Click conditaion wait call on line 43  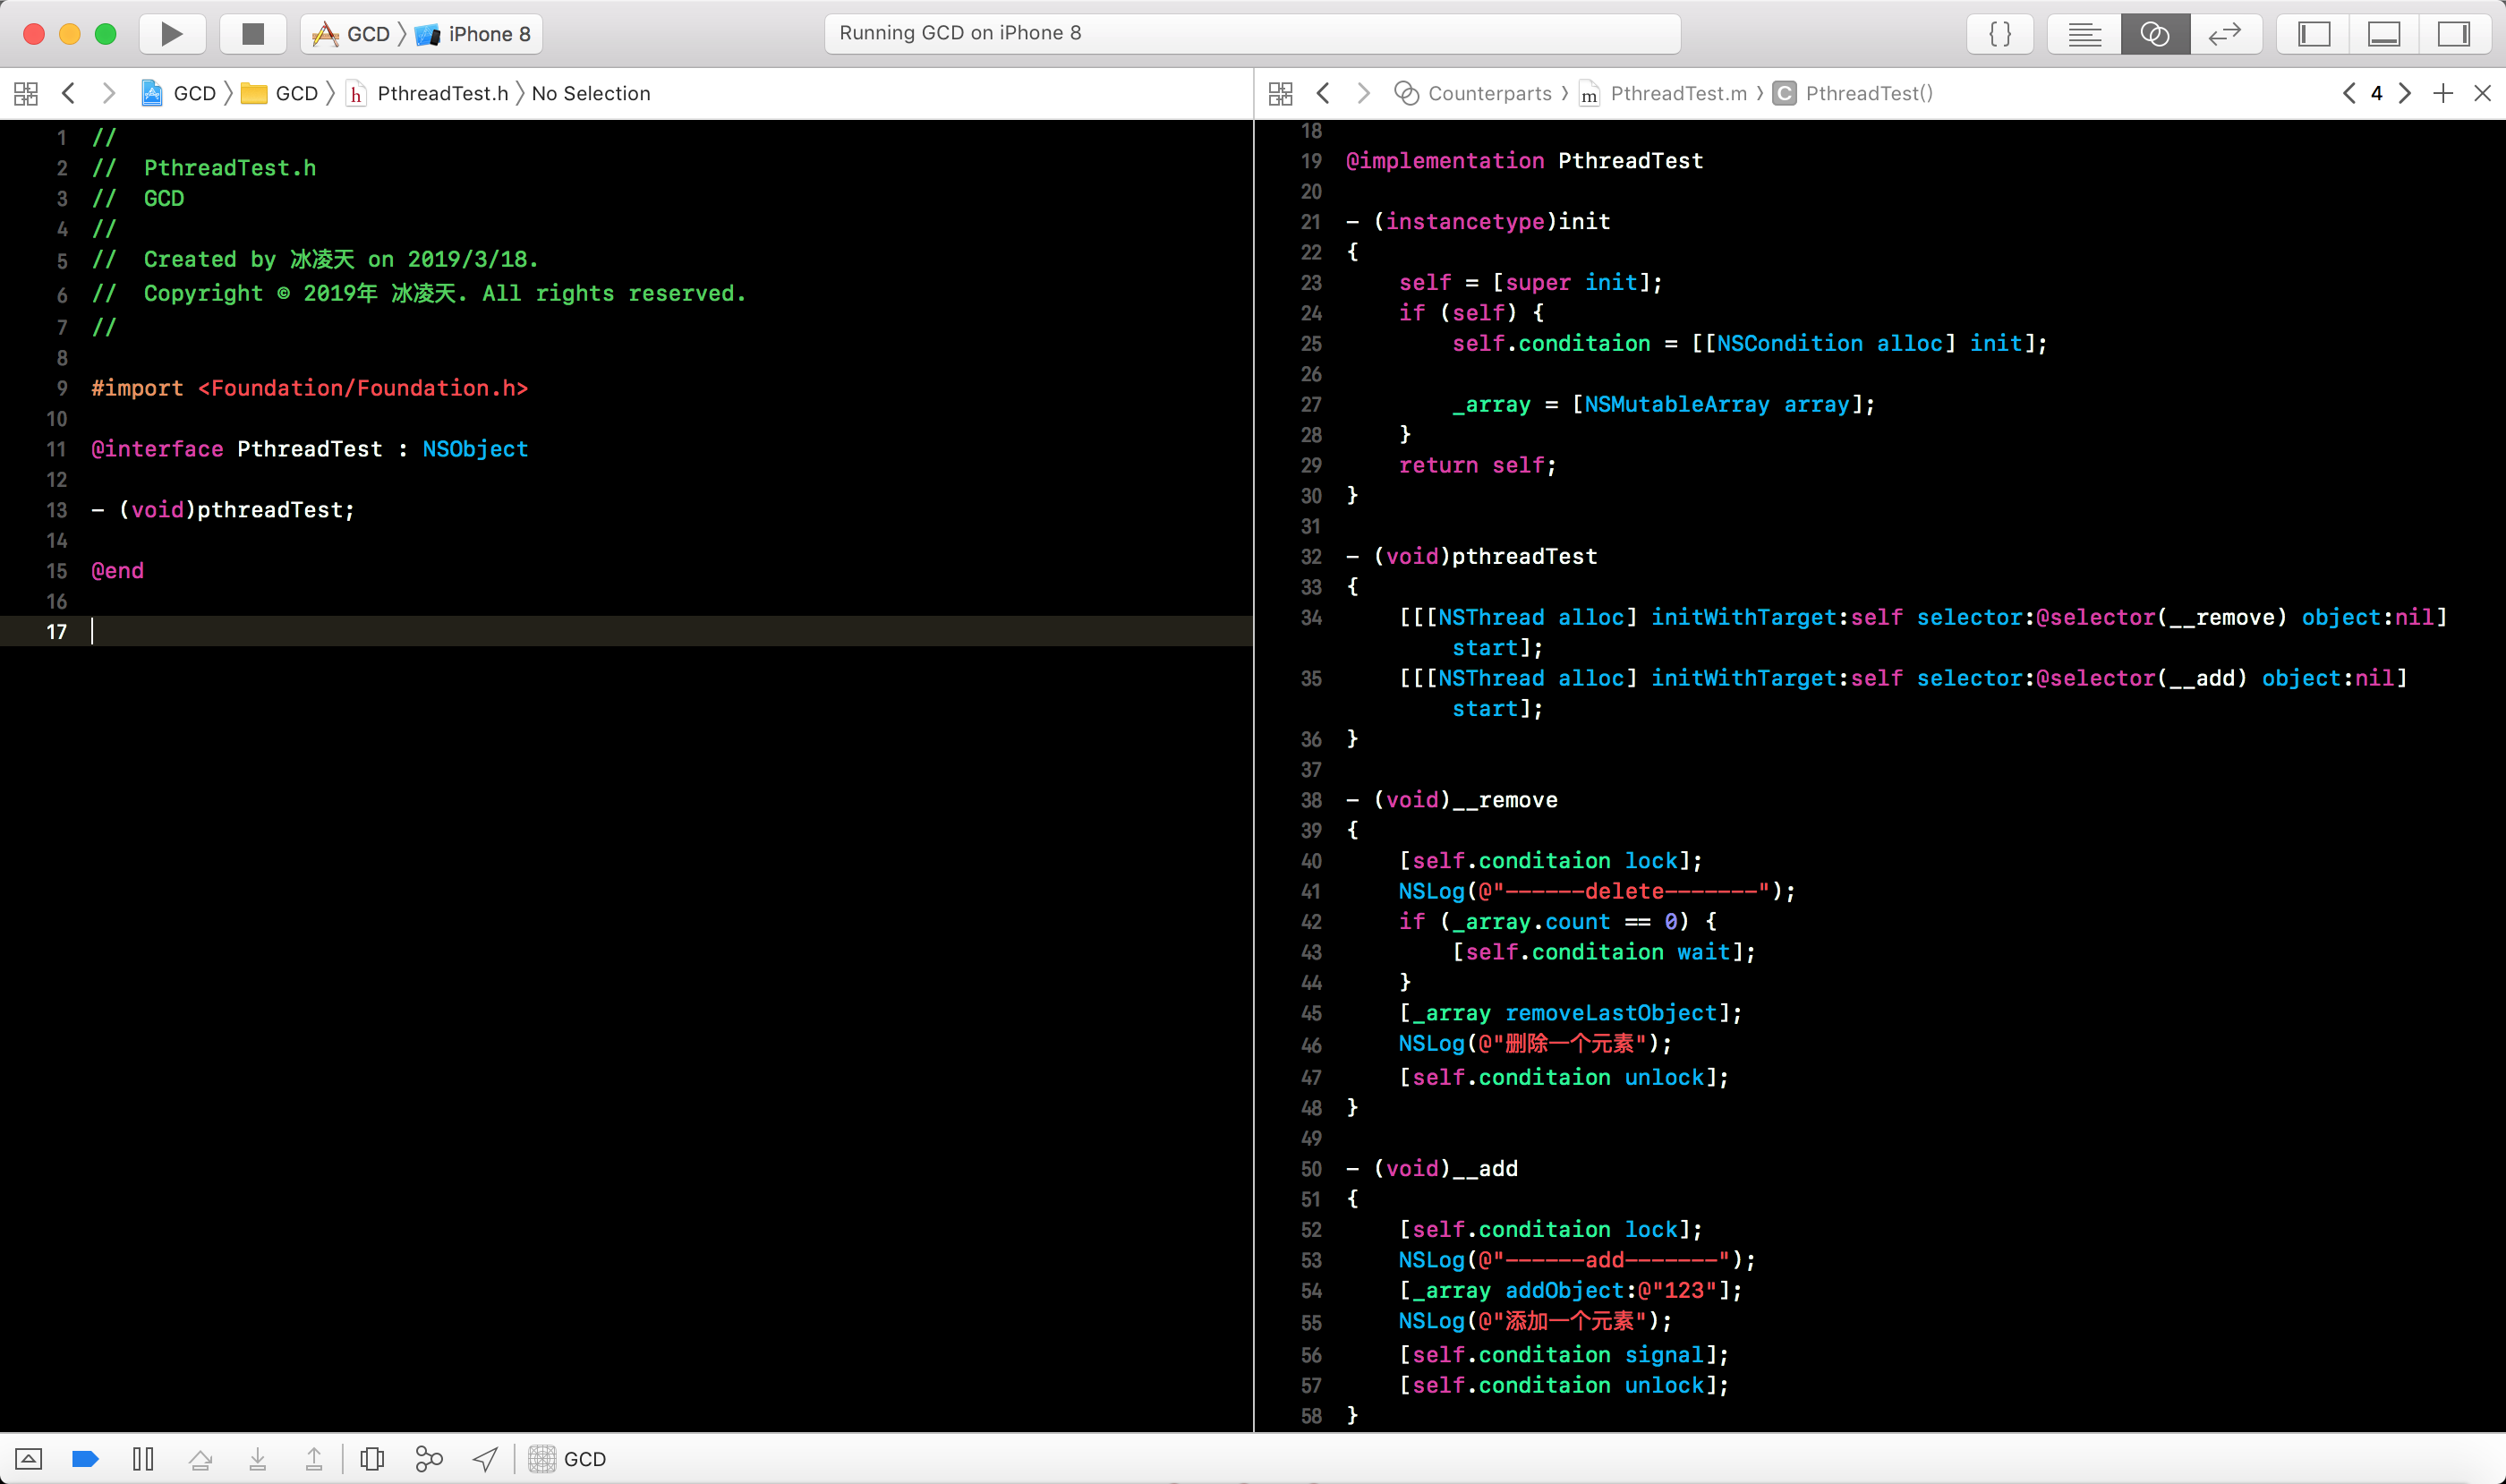(1604, 952)
